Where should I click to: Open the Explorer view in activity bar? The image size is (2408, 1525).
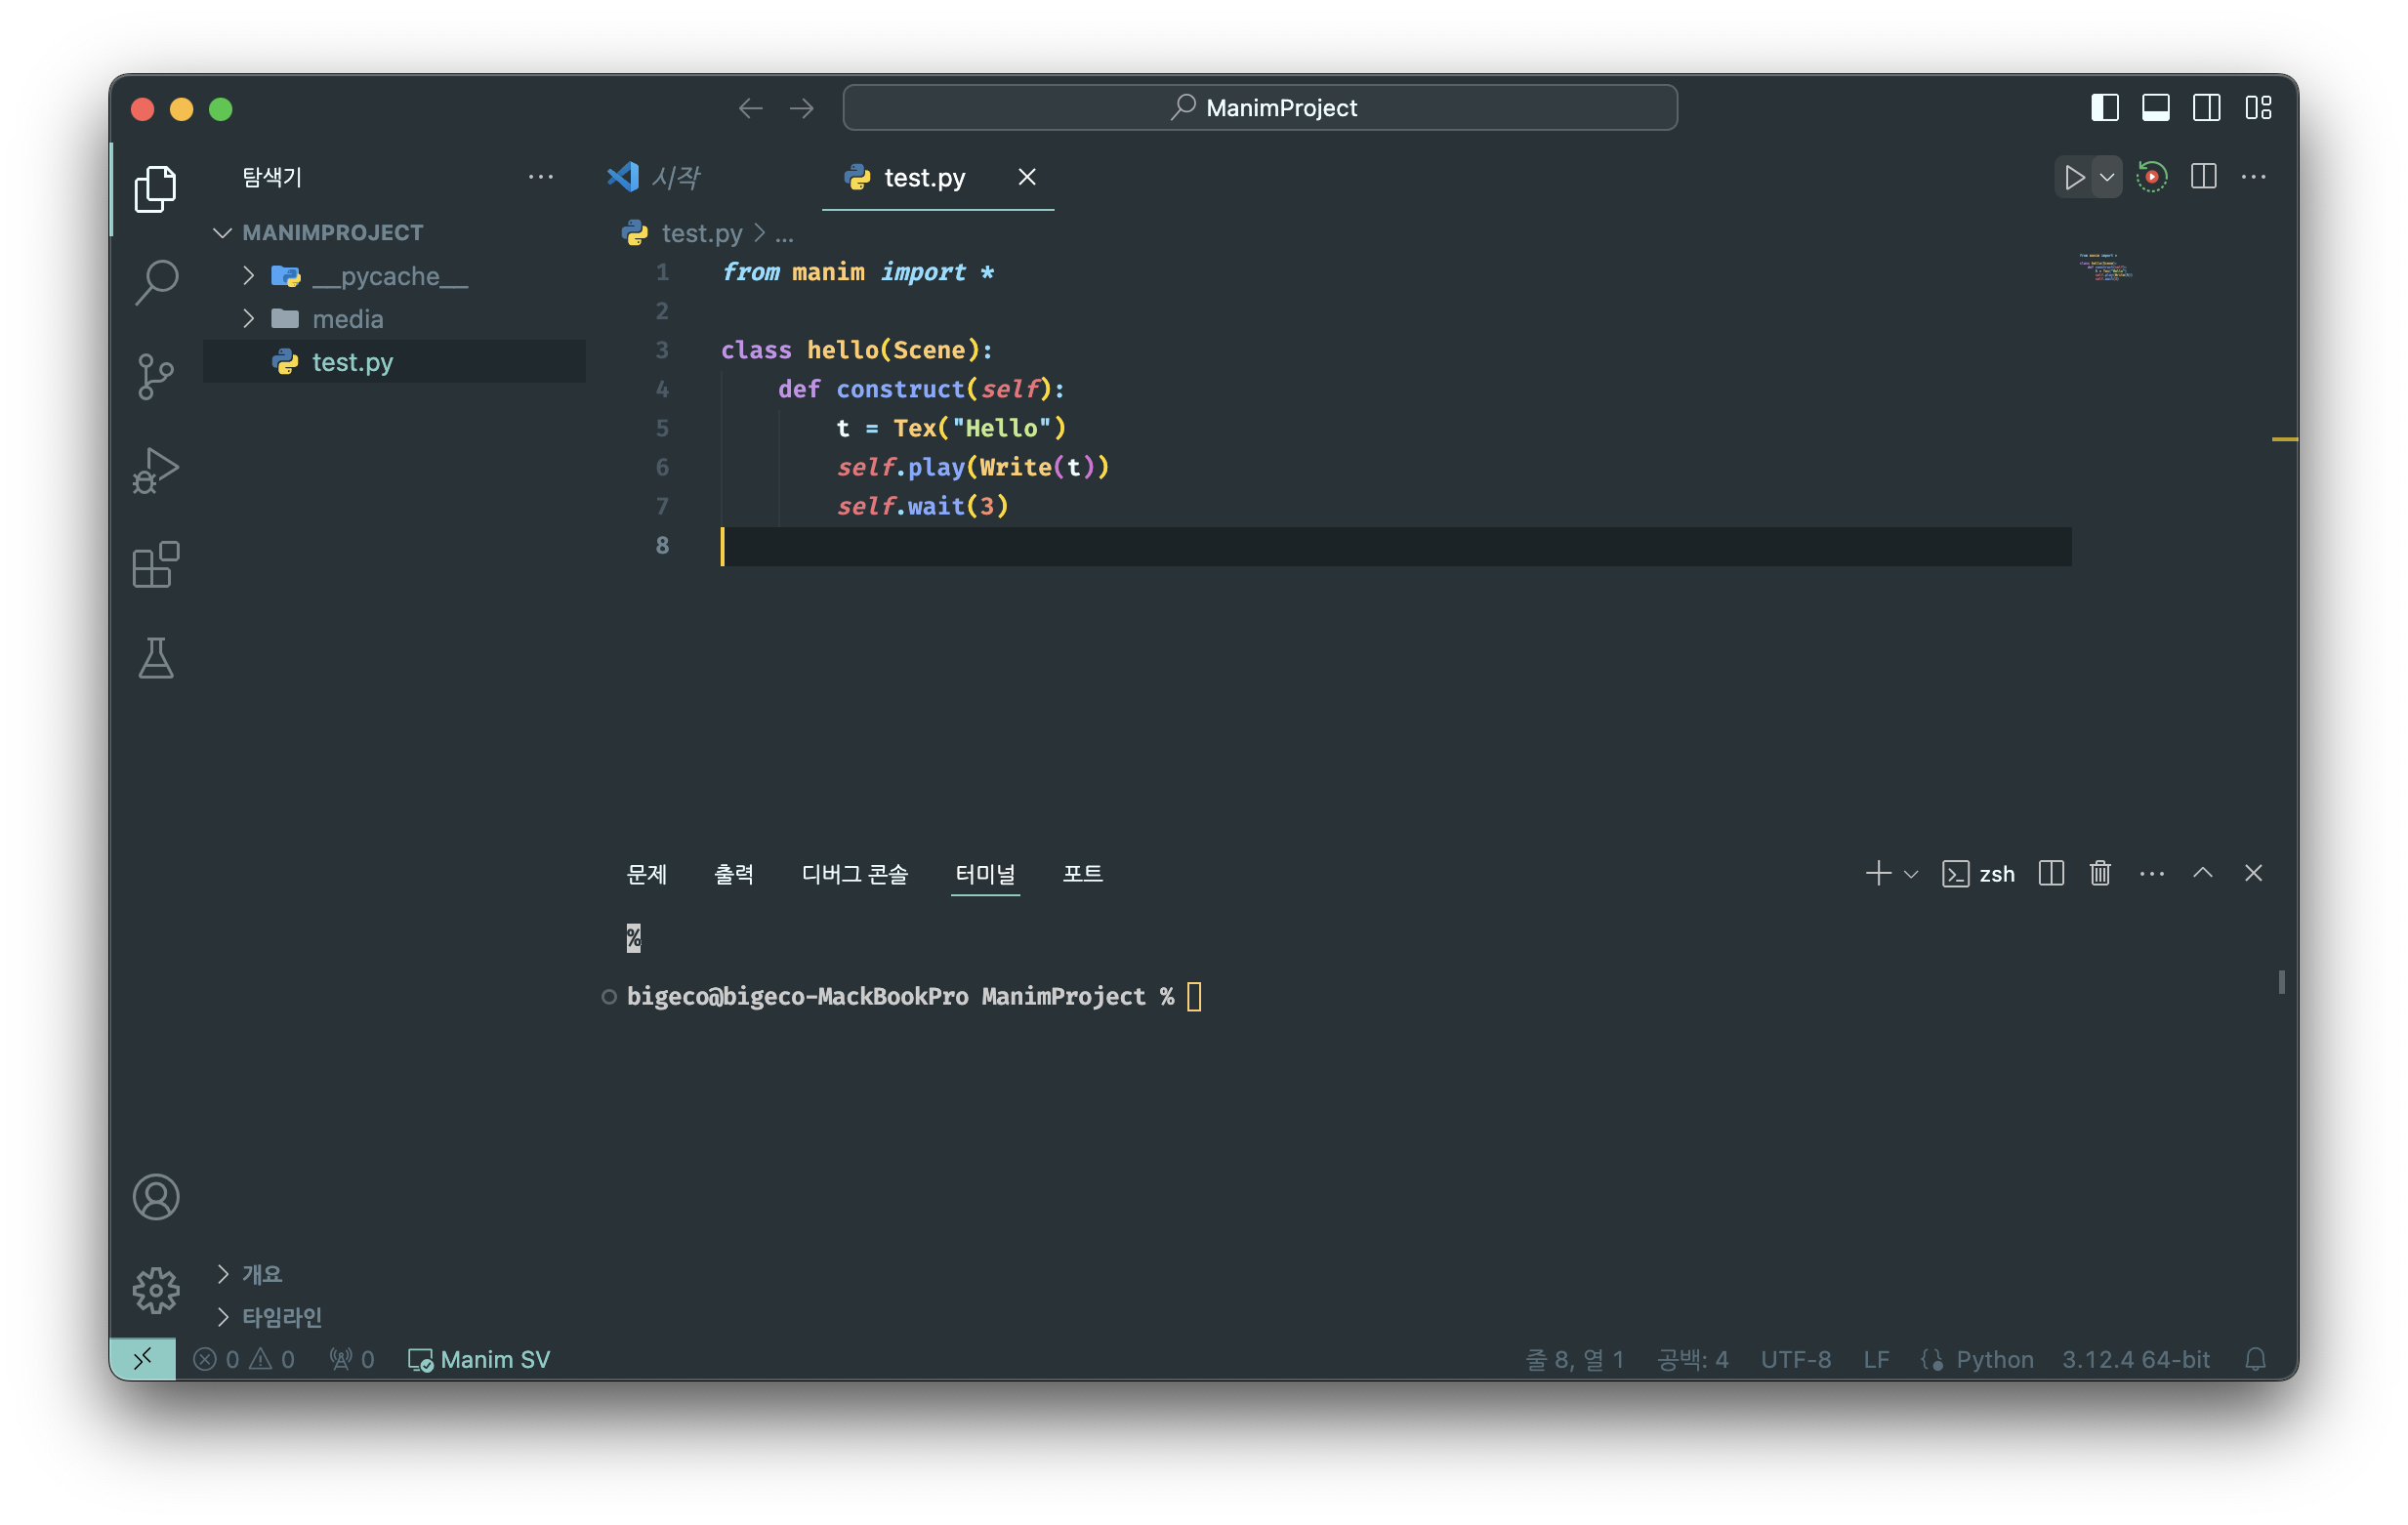coord(155,189)
